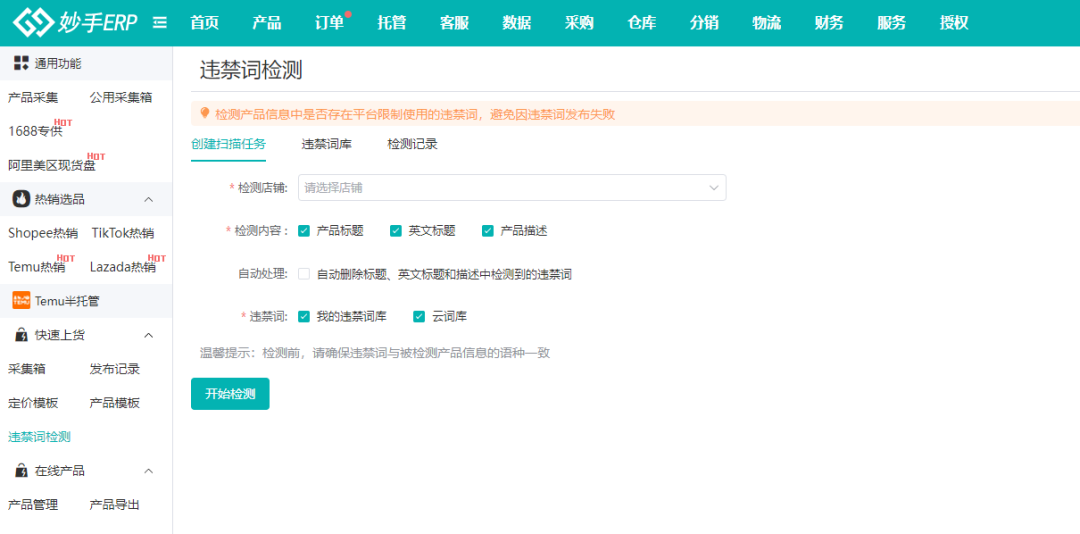Open 发布记录 sidebar link
The height and width of the screenshot is (534, 1080).
point(115,369)
